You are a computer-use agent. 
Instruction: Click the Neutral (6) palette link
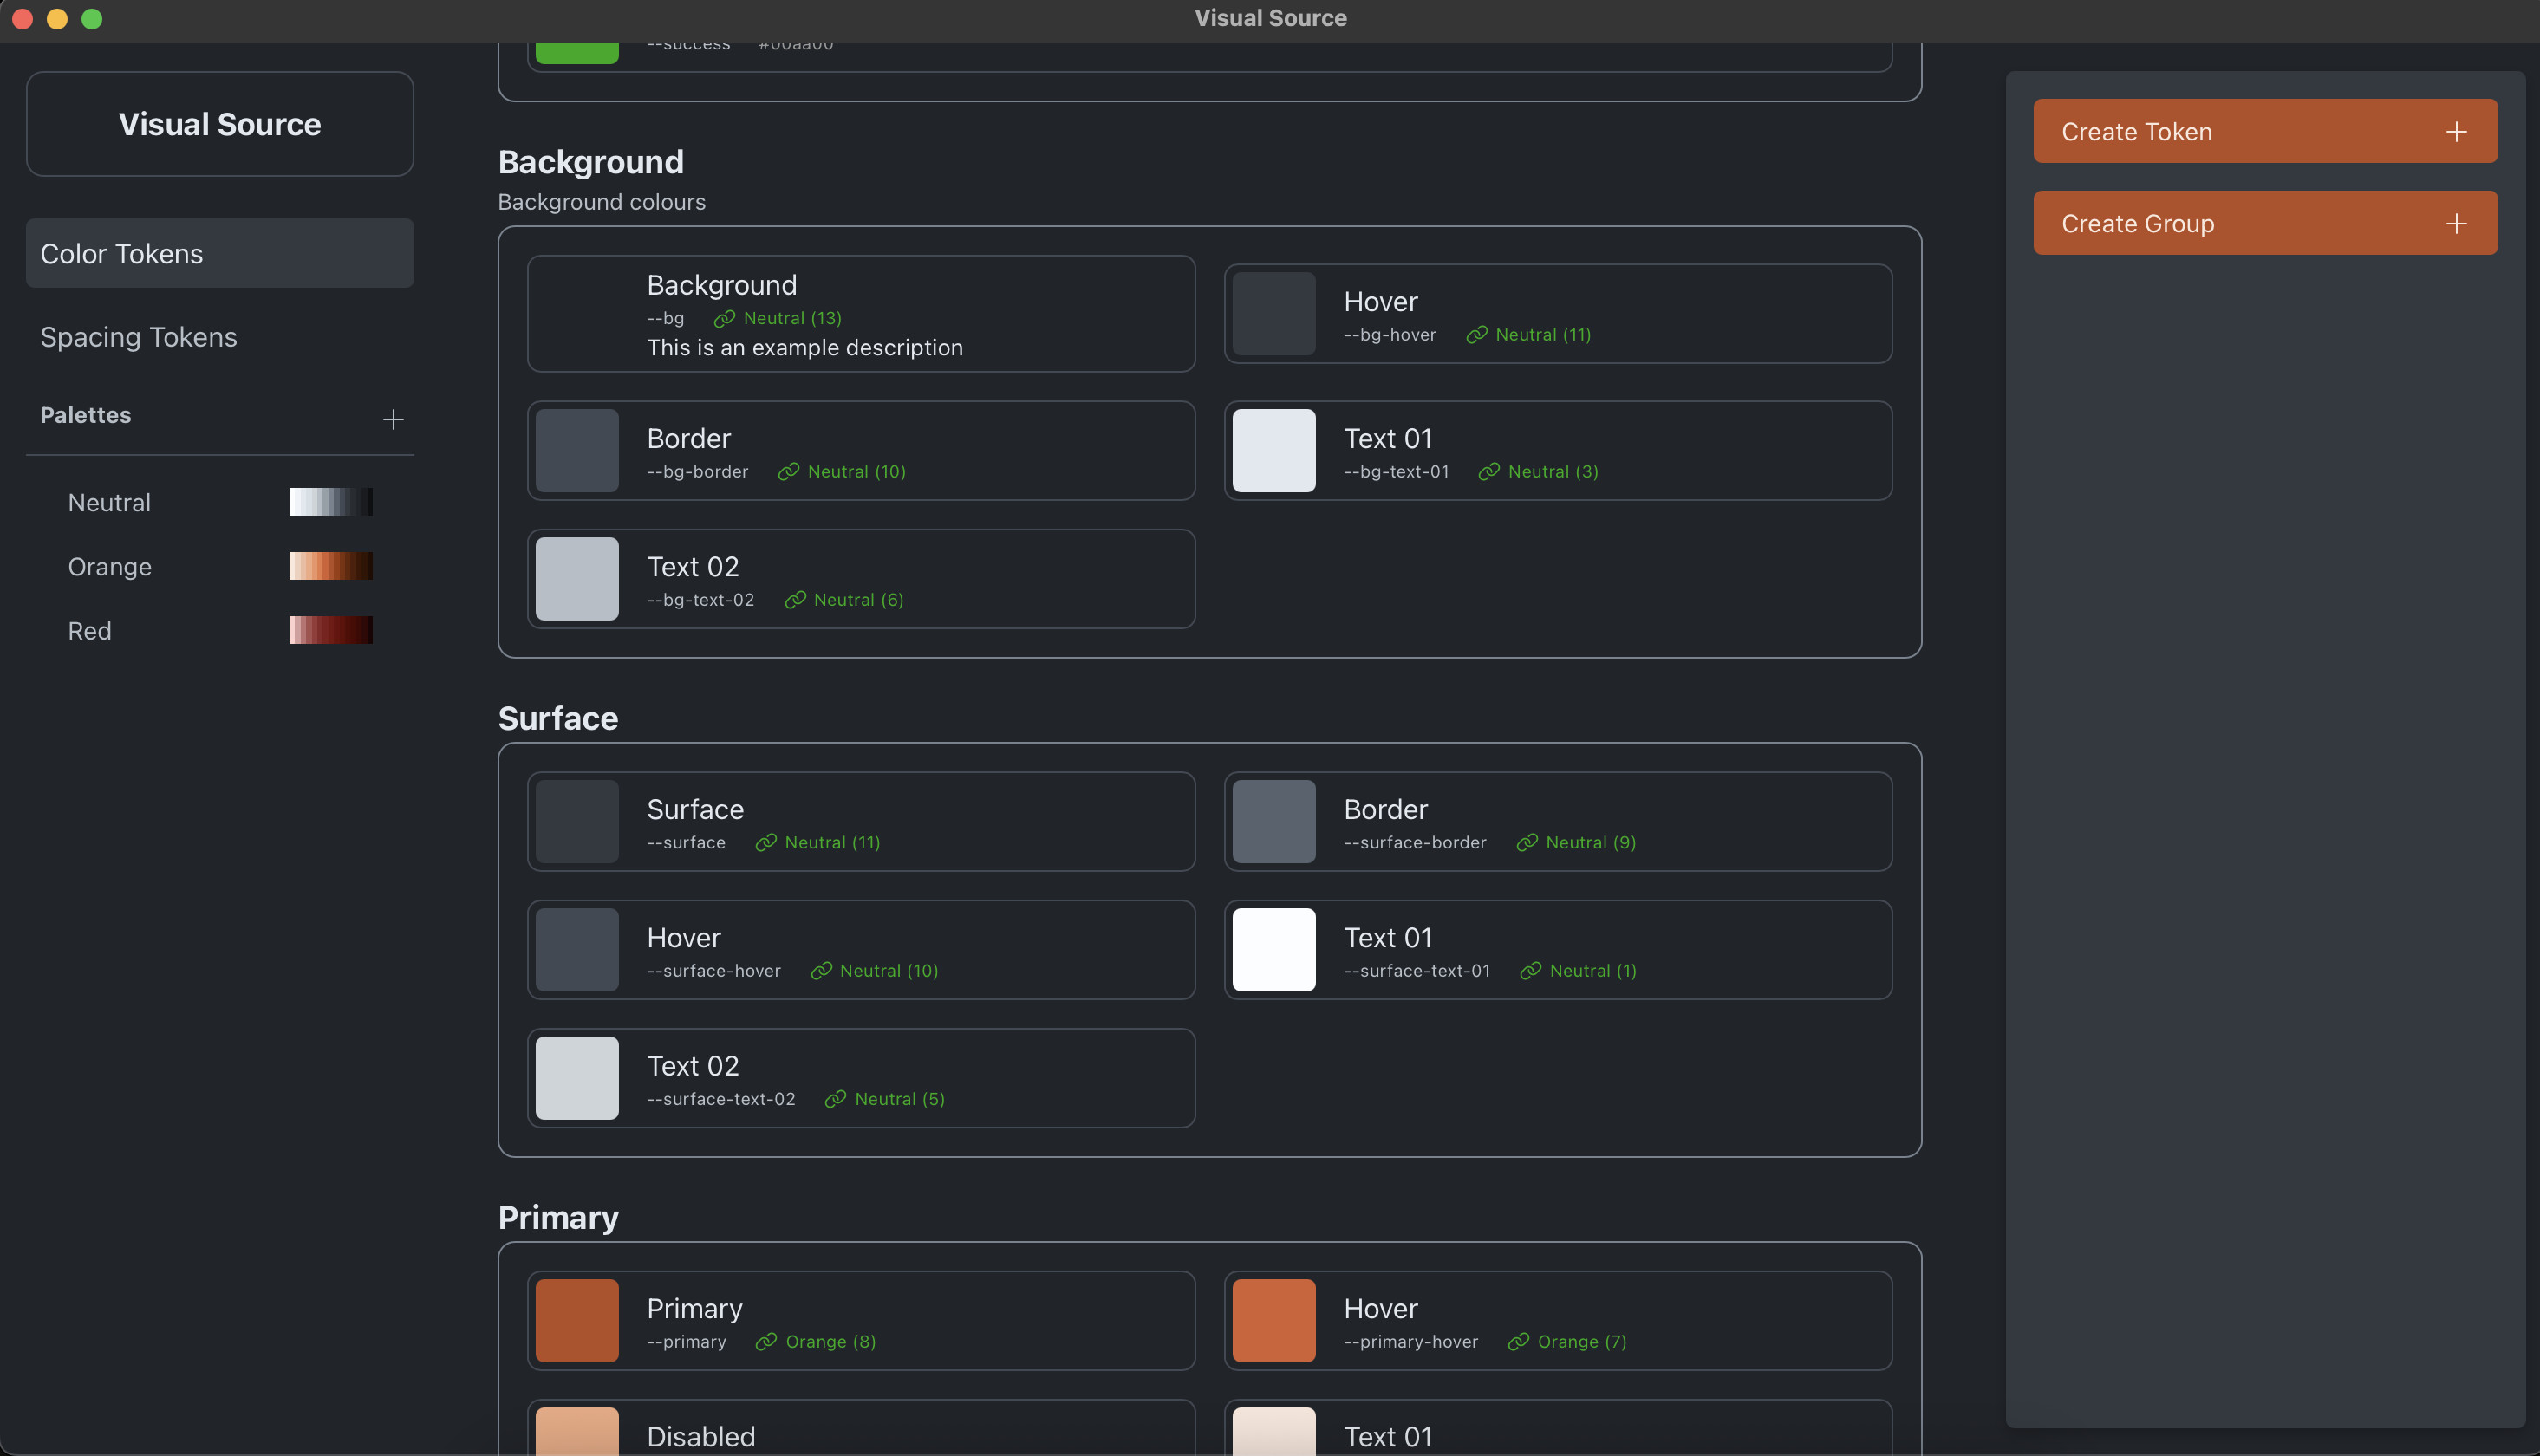(858, 600)
